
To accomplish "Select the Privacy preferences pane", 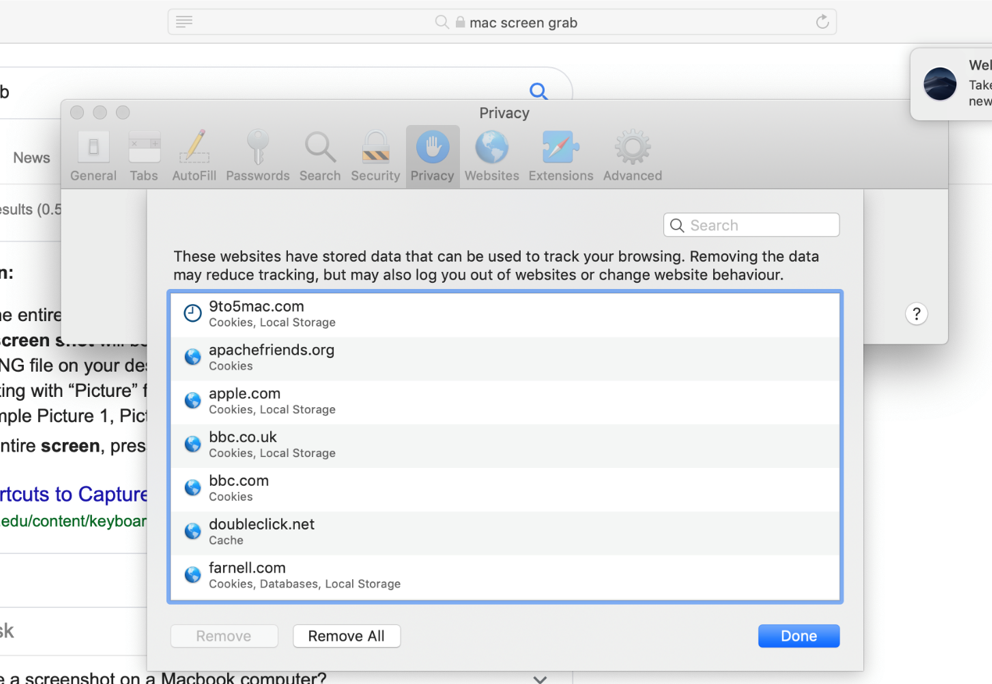I will (433, 156).
